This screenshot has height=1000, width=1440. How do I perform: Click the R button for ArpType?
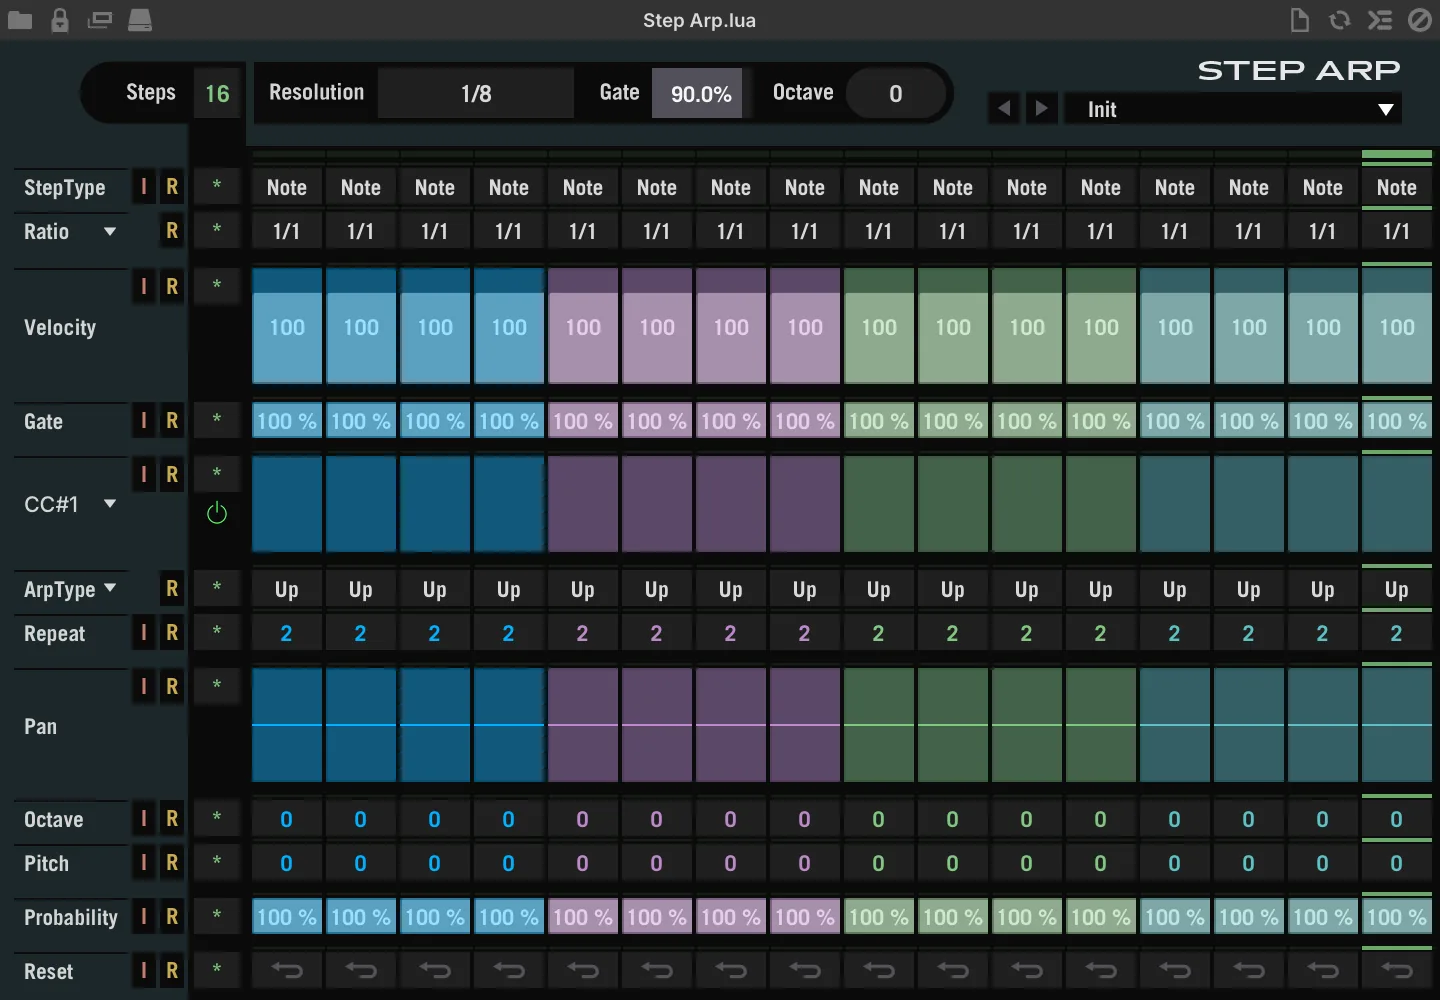coord(172,589)
